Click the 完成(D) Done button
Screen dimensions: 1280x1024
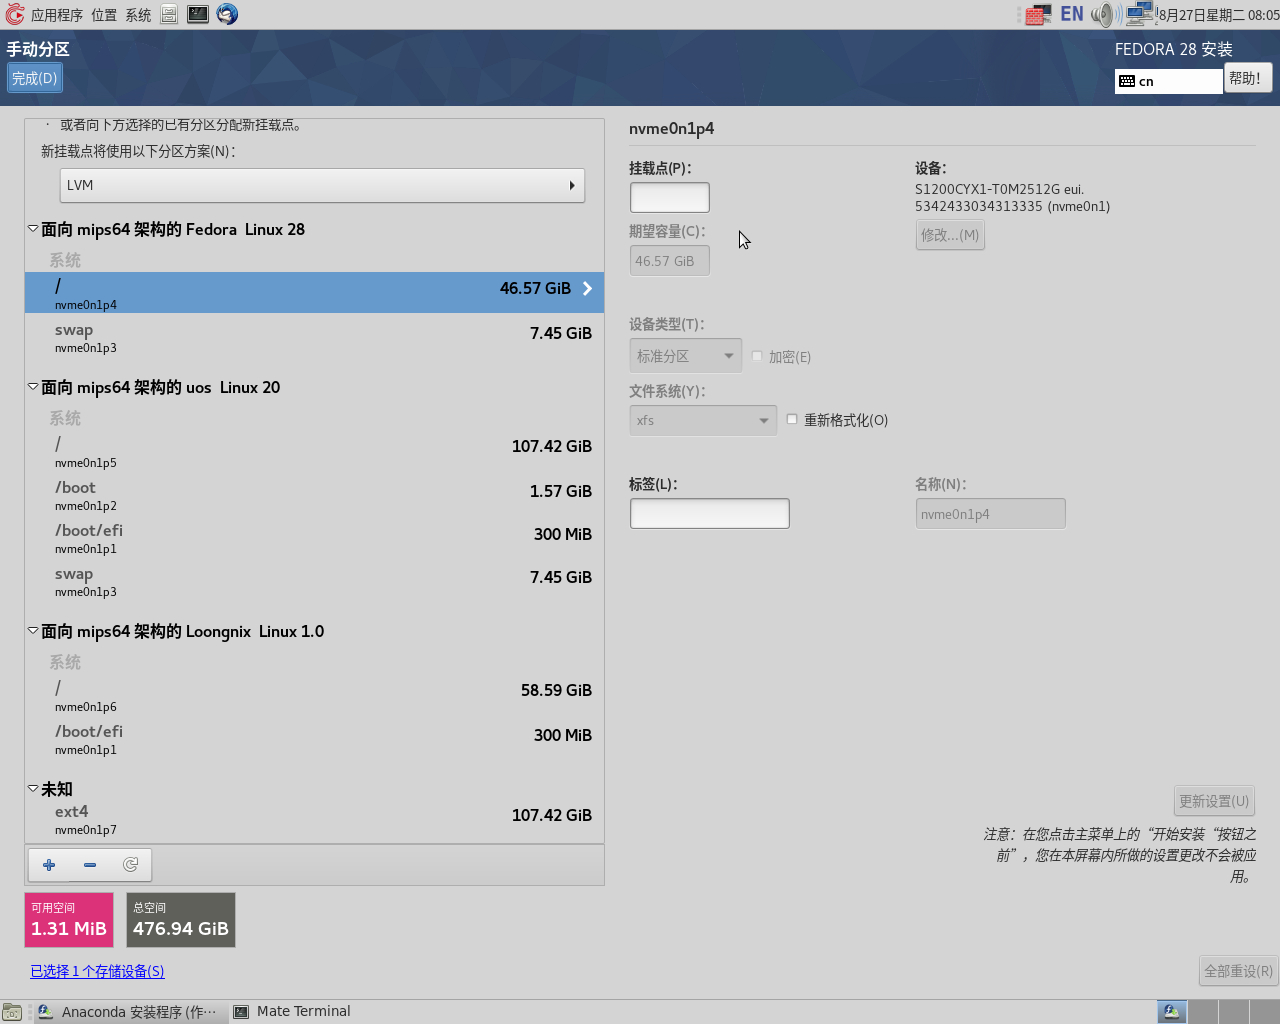35,78
